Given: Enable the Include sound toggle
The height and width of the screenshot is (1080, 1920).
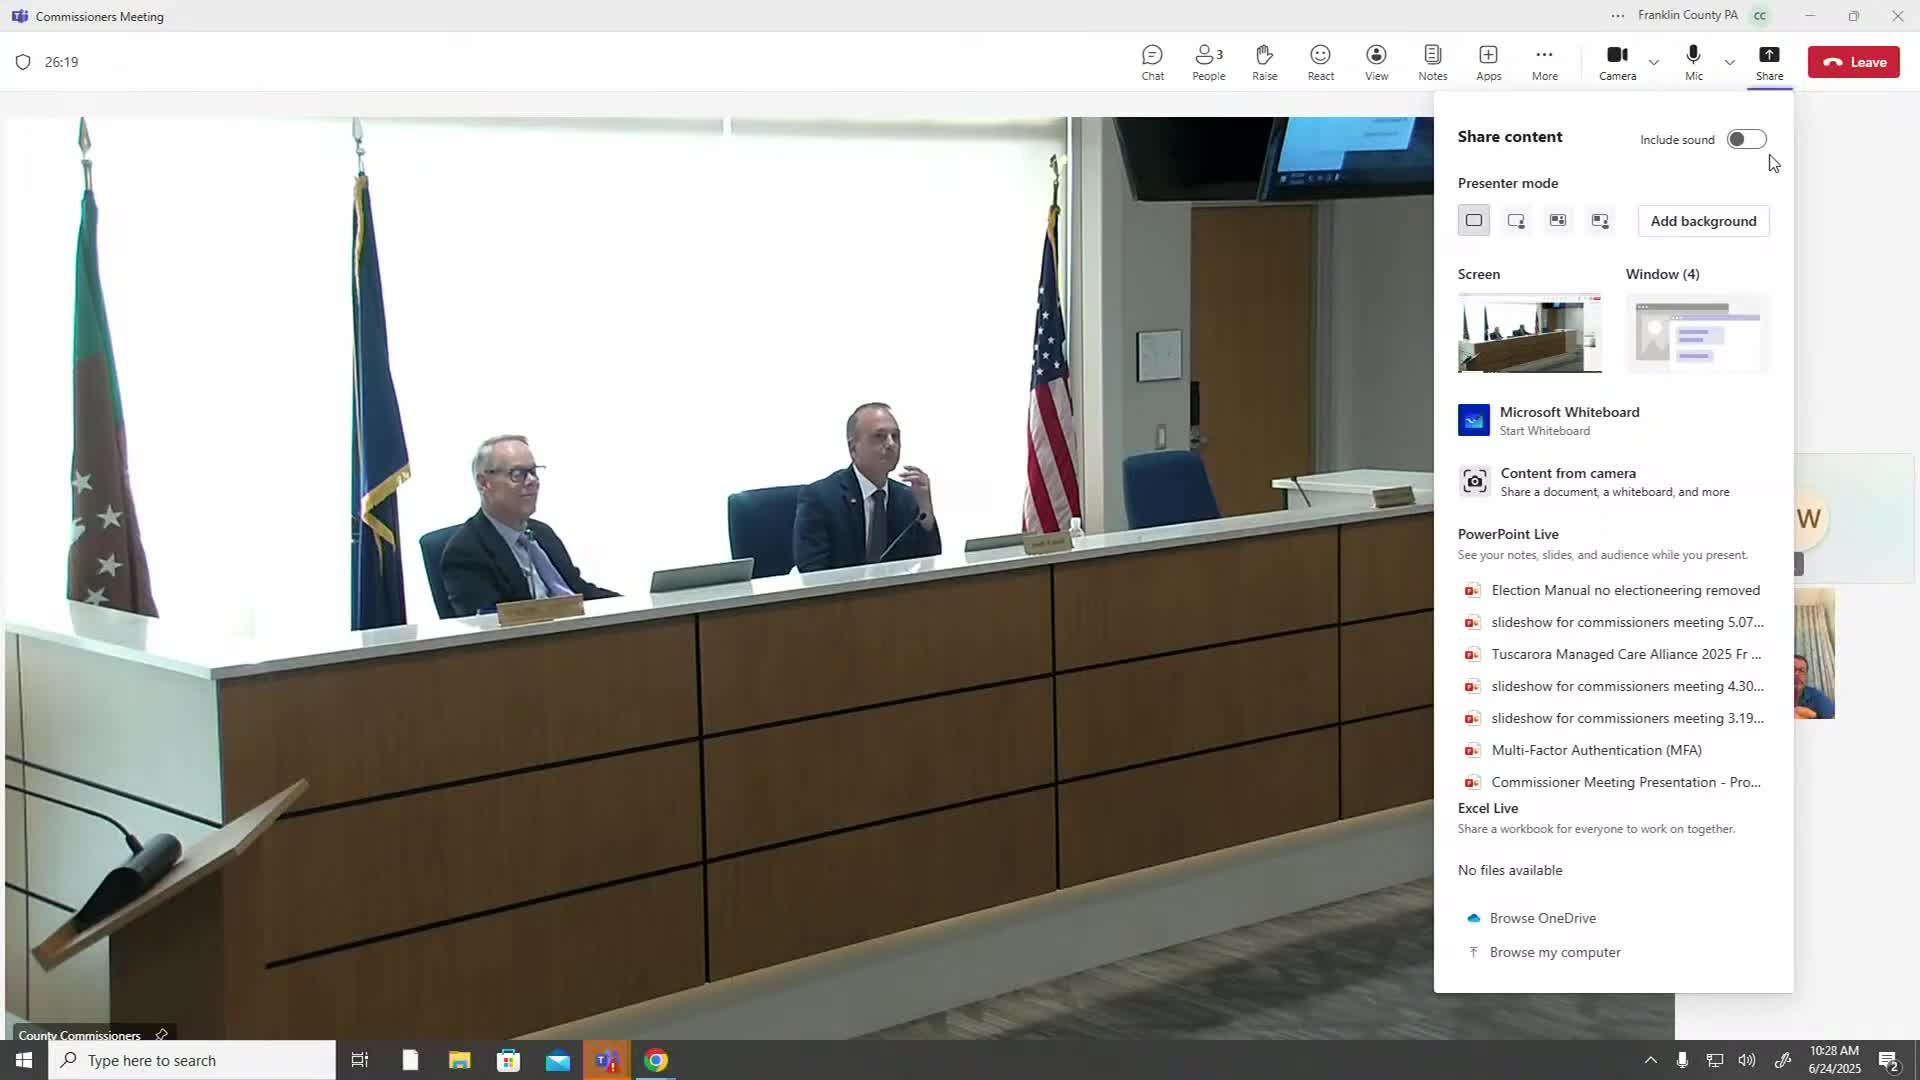Looking at the screenshot, I should coord(1746,139).
